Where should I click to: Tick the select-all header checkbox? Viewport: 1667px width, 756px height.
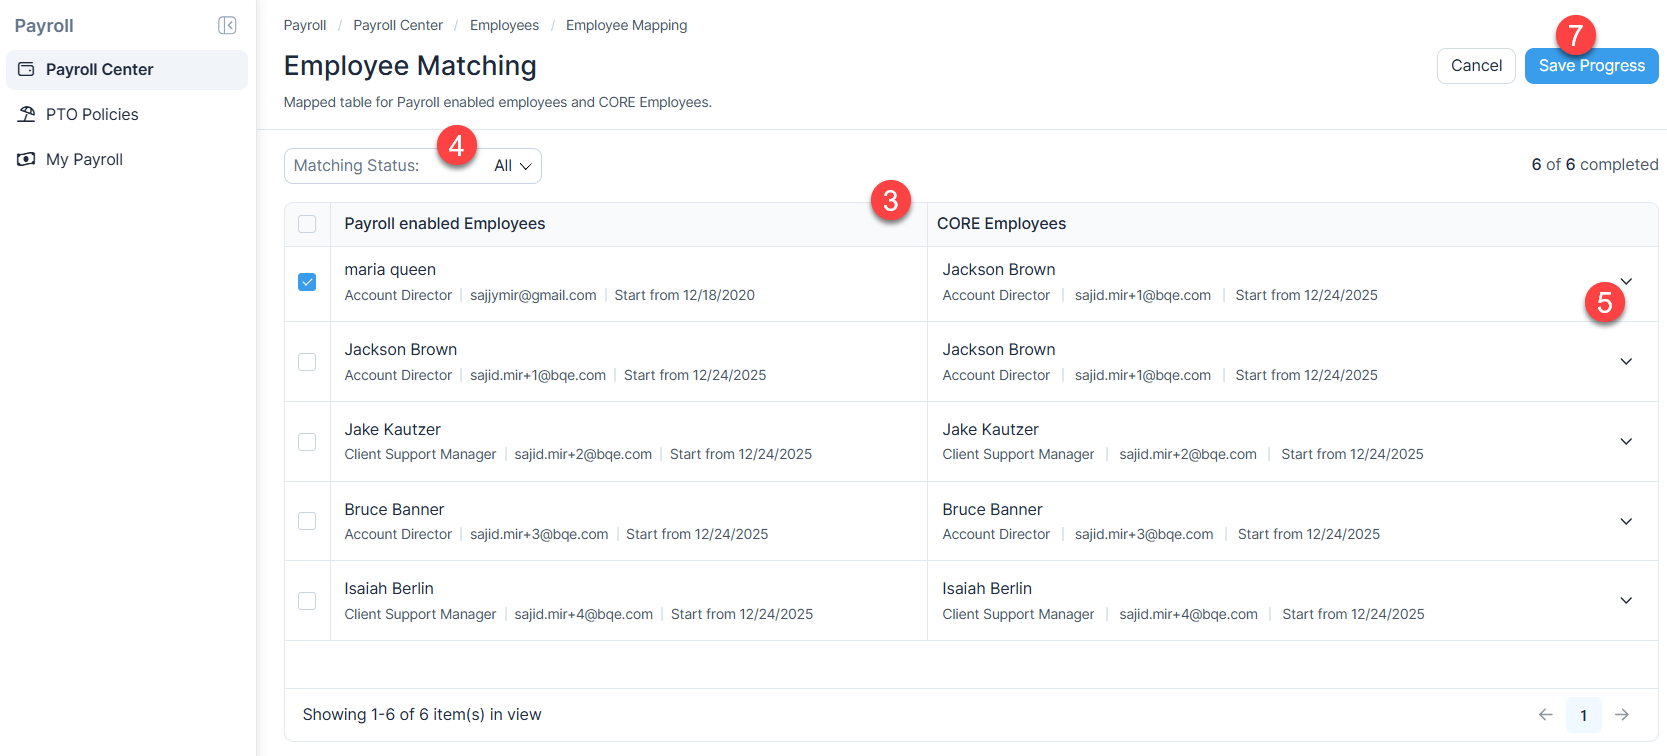307,224
